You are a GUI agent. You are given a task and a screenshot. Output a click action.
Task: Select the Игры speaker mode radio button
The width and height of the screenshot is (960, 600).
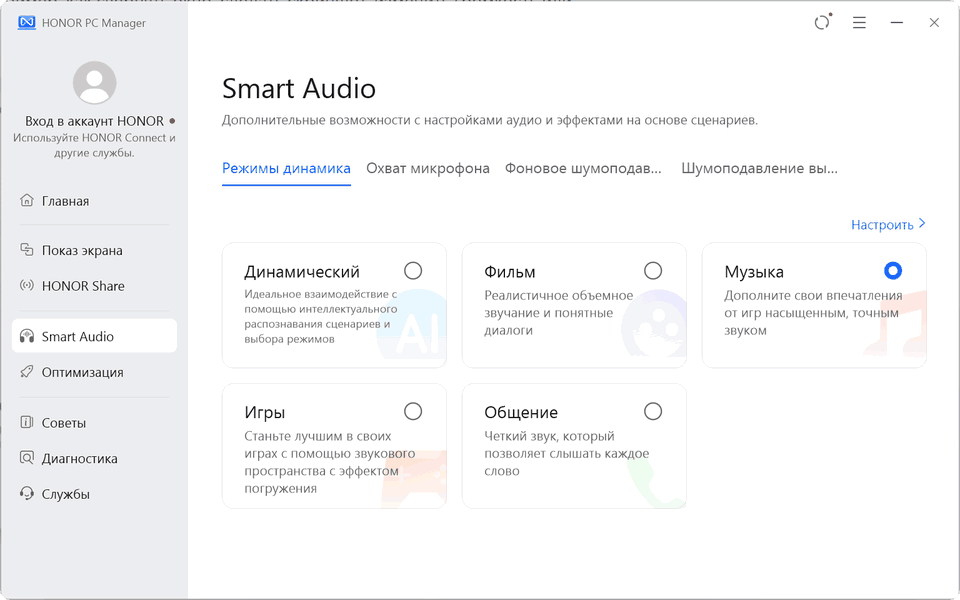[x=413, y=411]
